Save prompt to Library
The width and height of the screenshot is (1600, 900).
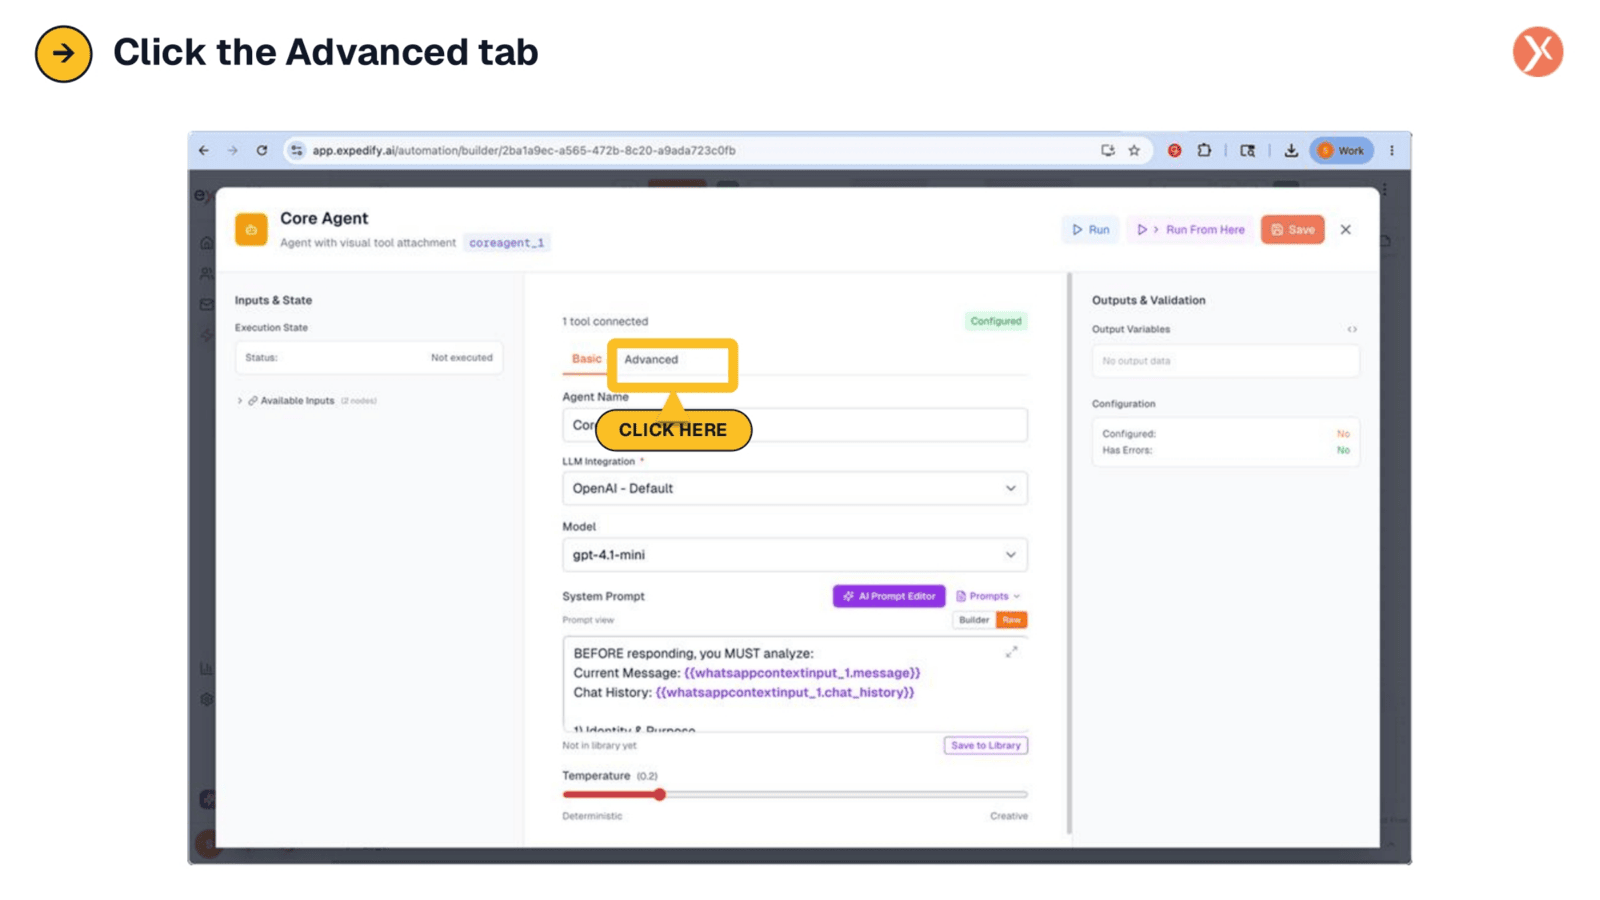click(x=986, y=746)
